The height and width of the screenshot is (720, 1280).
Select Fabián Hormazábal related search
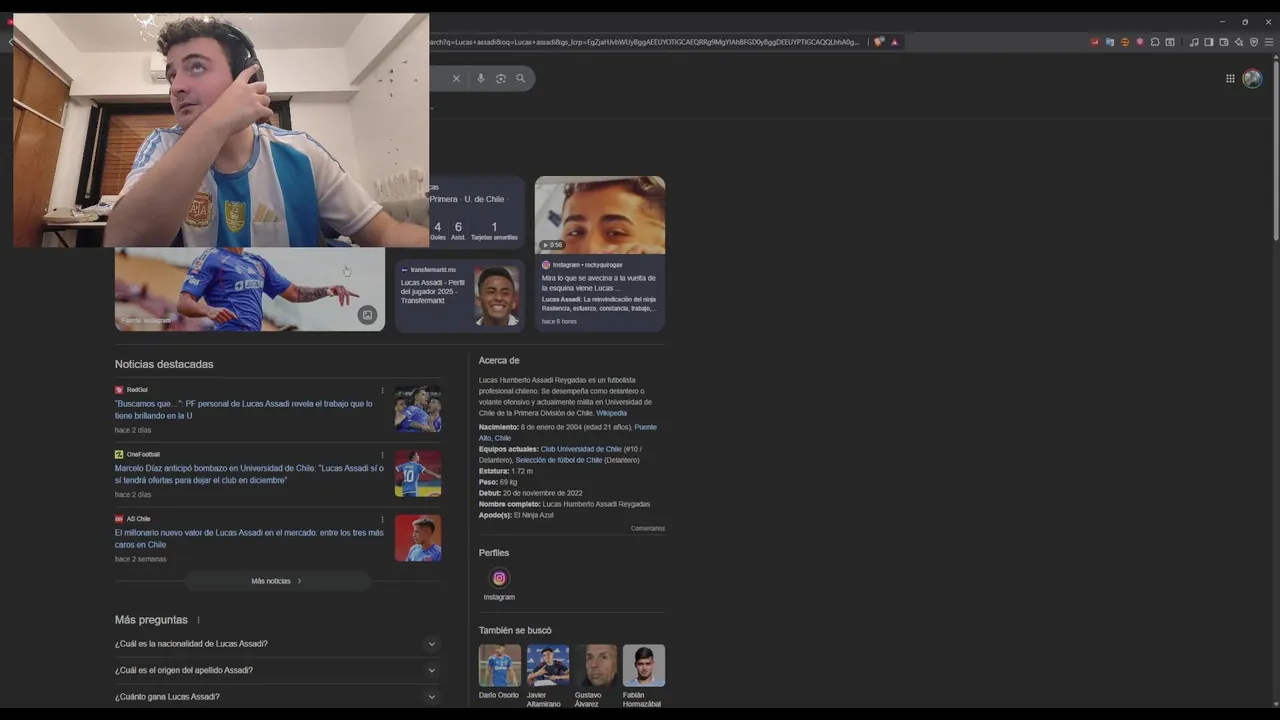(644, 676)
